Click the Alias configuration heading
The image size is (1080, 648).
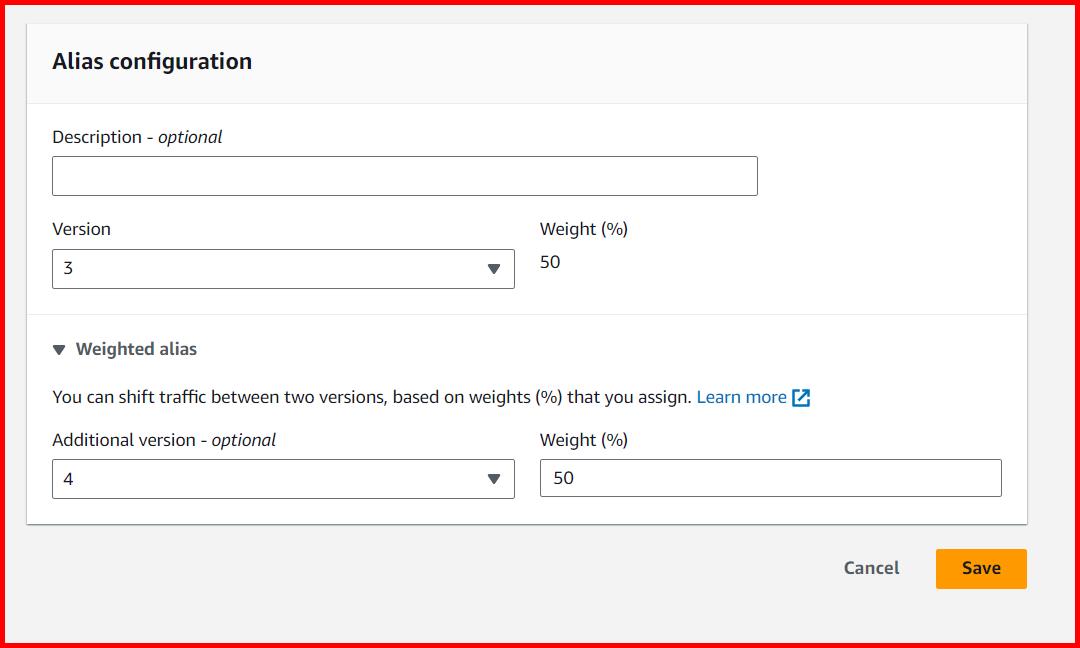coord(152,61)
